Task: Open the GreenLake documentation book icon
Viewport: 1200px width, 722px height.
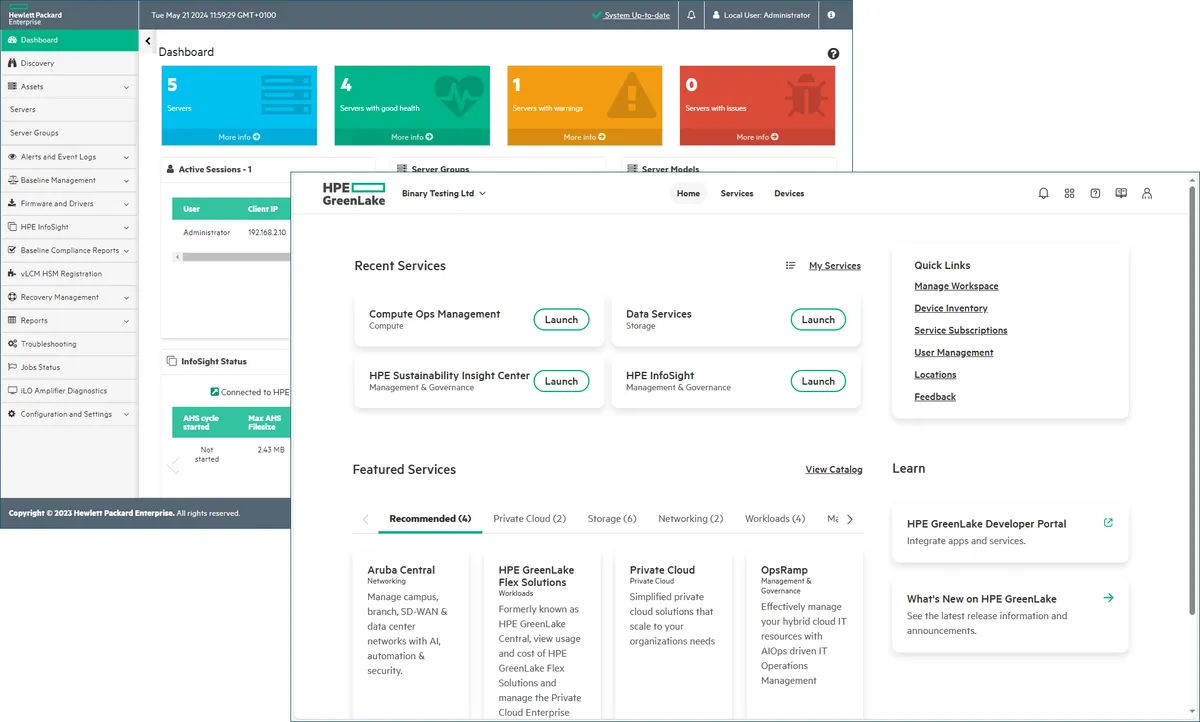Action: click(x=1121, y=194)
